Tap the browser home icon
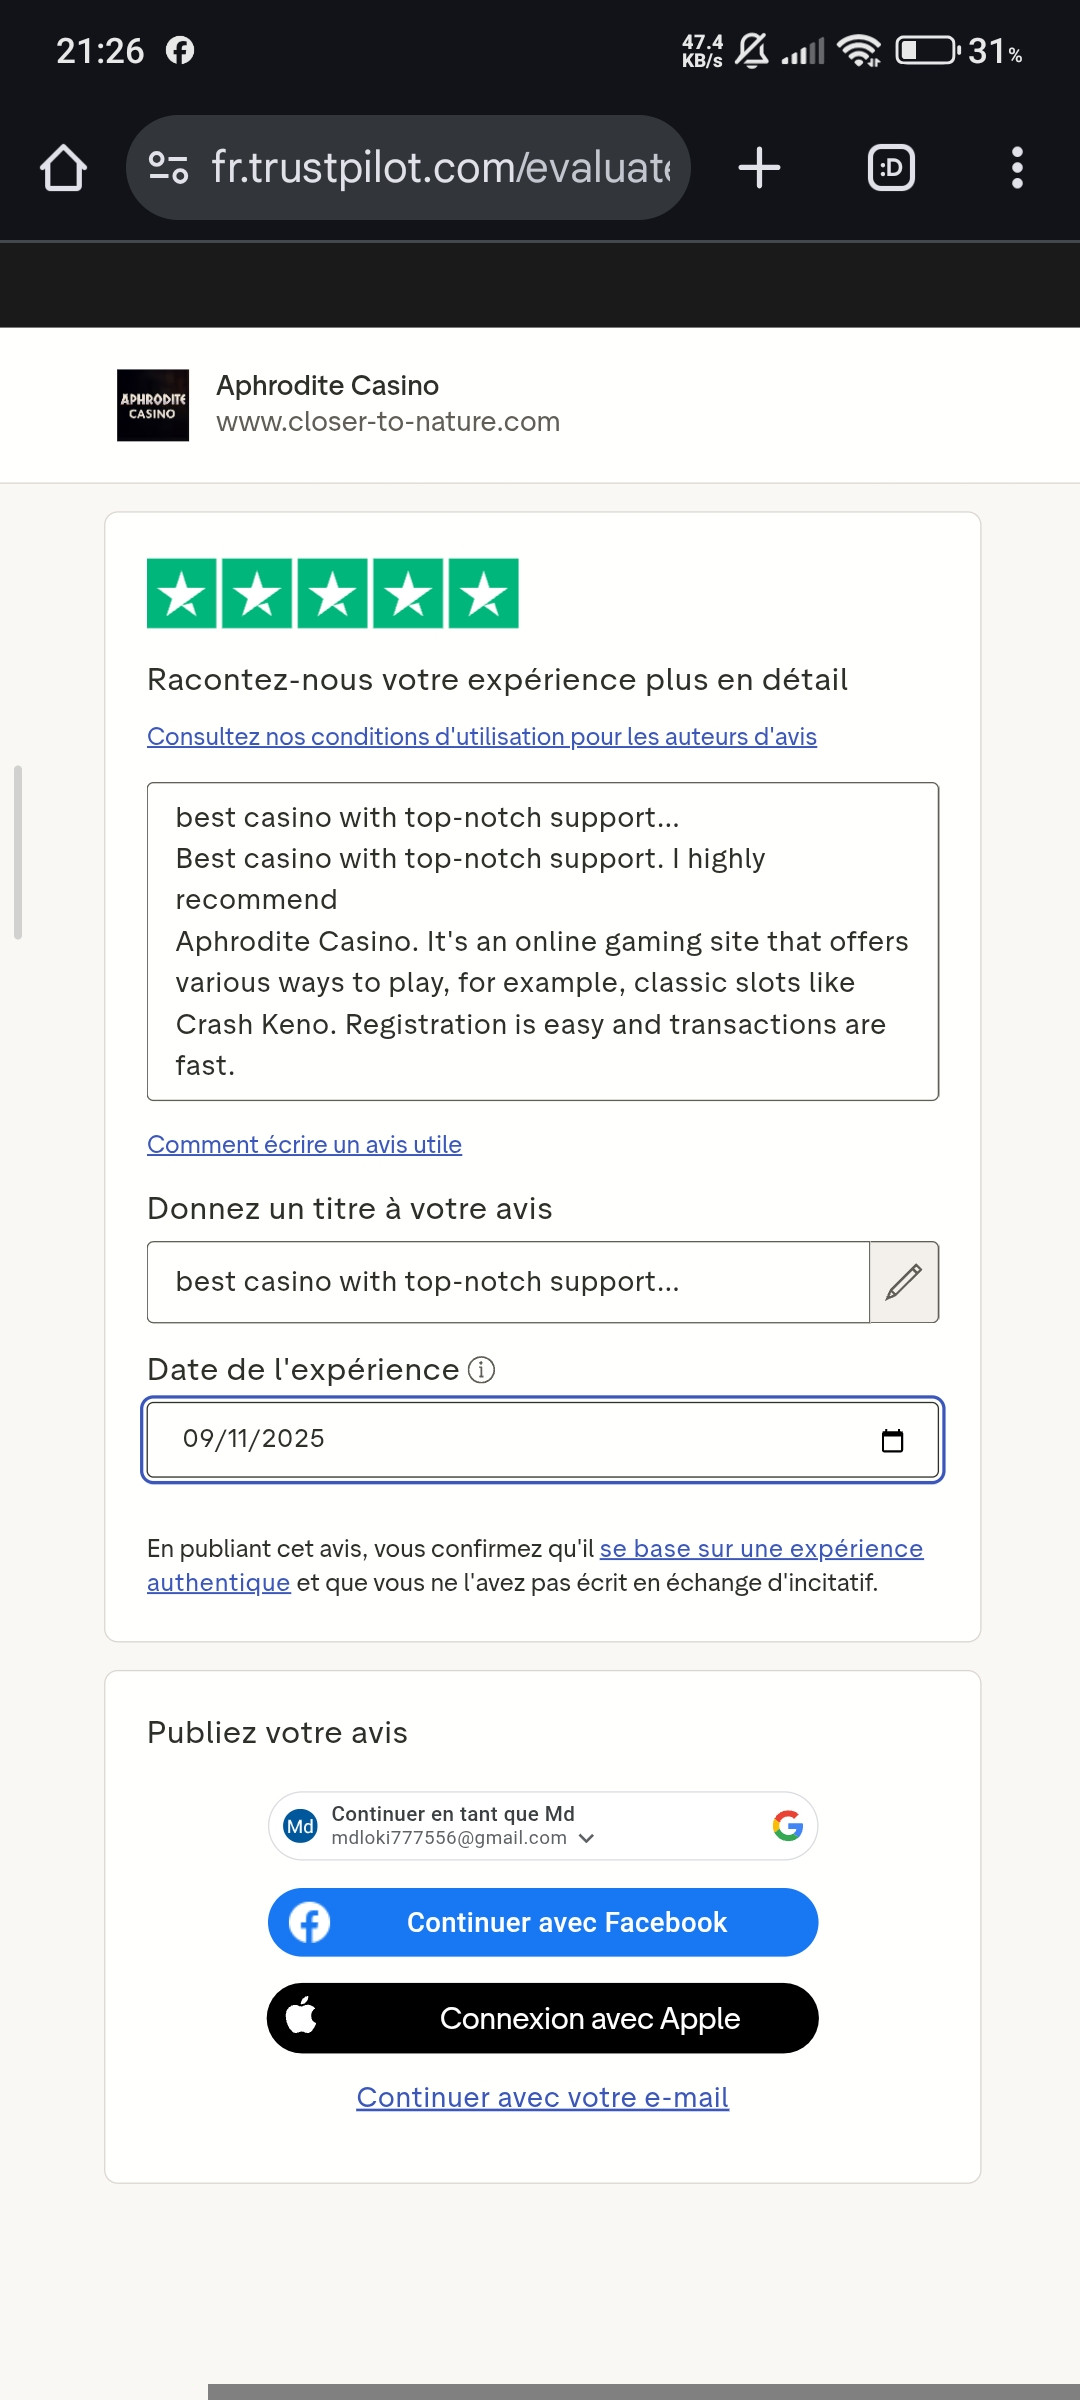Viewport: 1080px width, 2400px height. pyautogui.click(x=63, y=168)
